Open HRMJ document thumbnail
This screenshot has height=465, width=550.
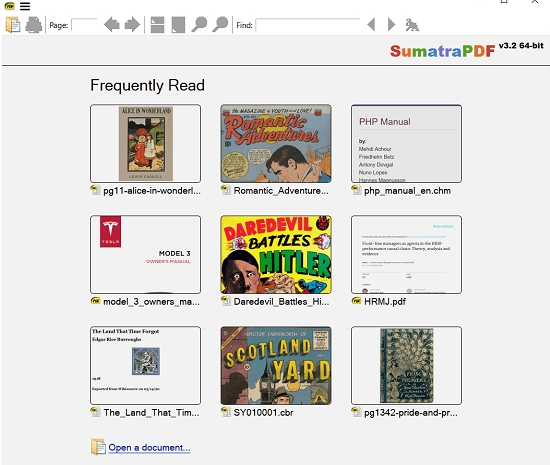[407, 254]
